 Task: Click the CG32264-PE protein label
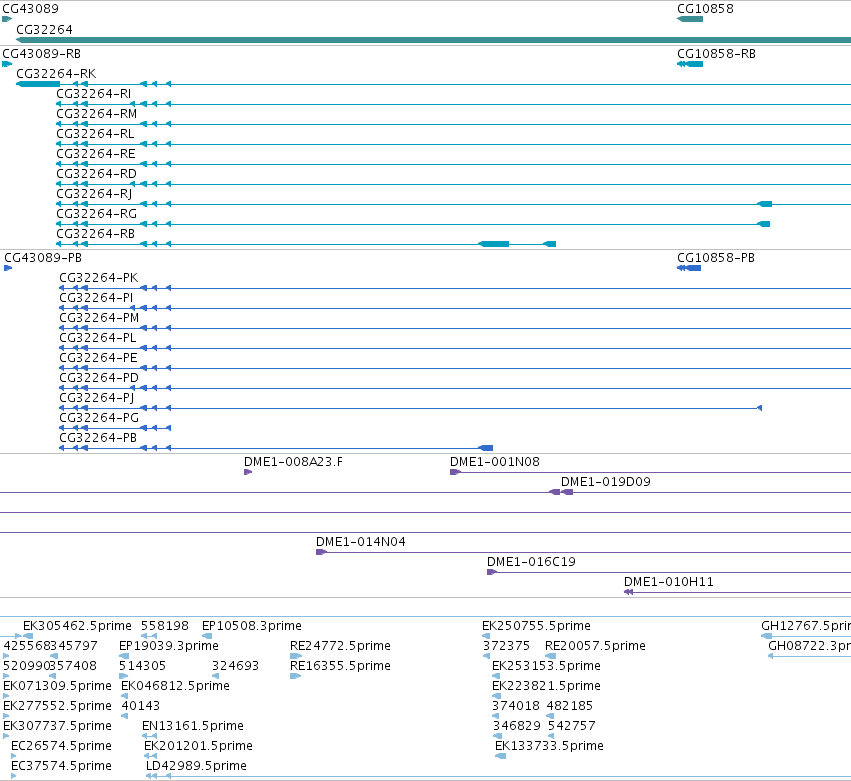click(x=98, y=358)
